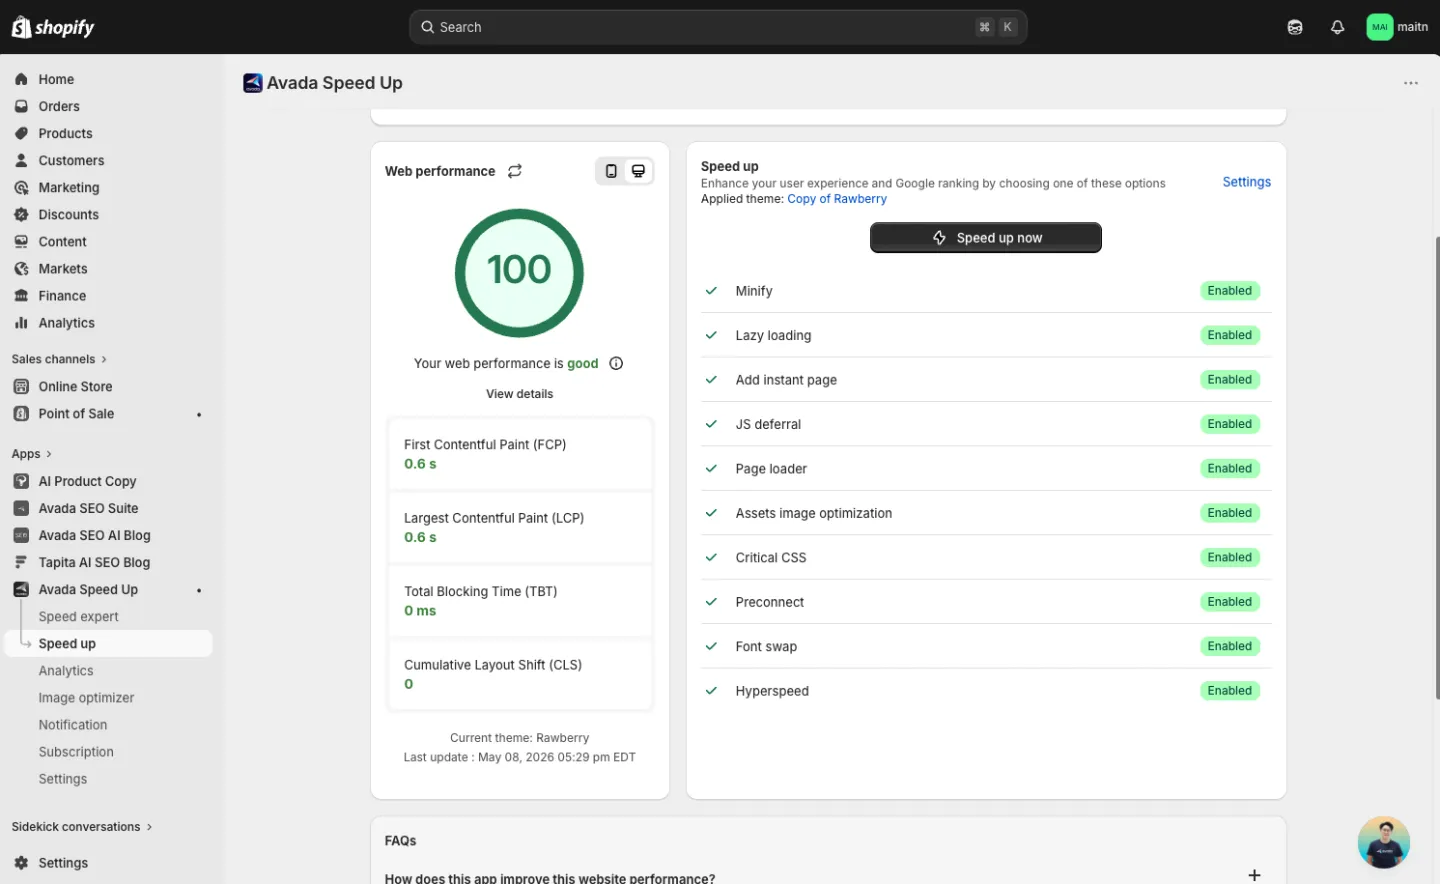Click the page vertical scrollbar
The width and height of the screenshot is (1440, 884).
pyautogui.click(x=1436, y=468)
